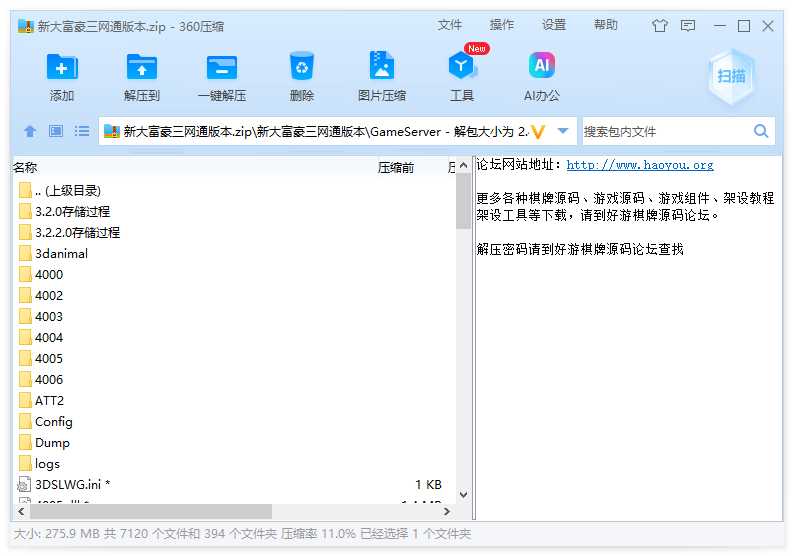794x556 pixels.
Task: Click the 扫描 (Scan) hexagon button
Action: 731,76
